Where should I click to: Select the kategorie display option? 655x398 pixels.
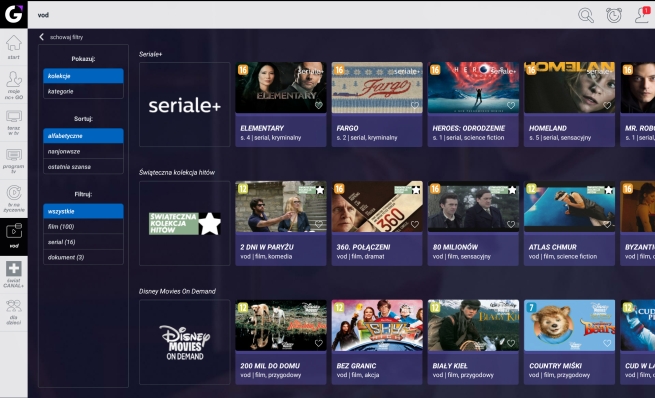83,91
